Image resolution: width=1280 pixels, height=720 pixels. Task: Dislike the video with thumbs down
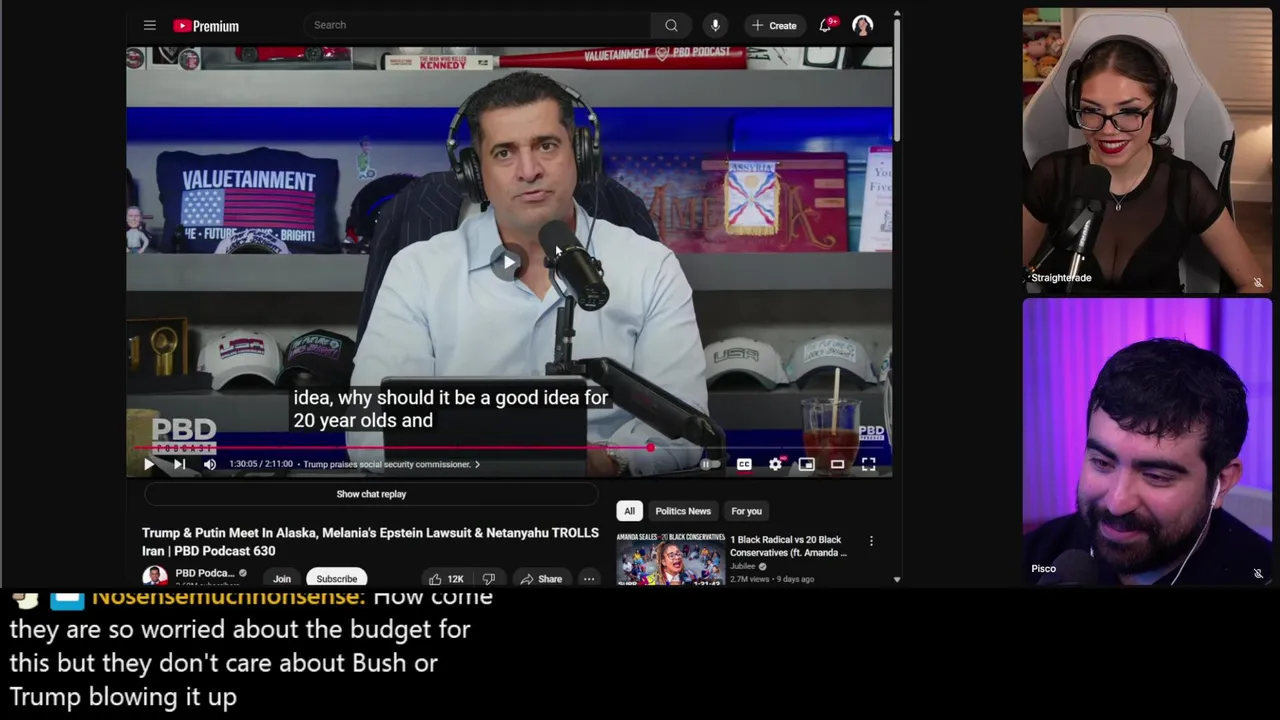pyautogui.click(x=489, y=578)
